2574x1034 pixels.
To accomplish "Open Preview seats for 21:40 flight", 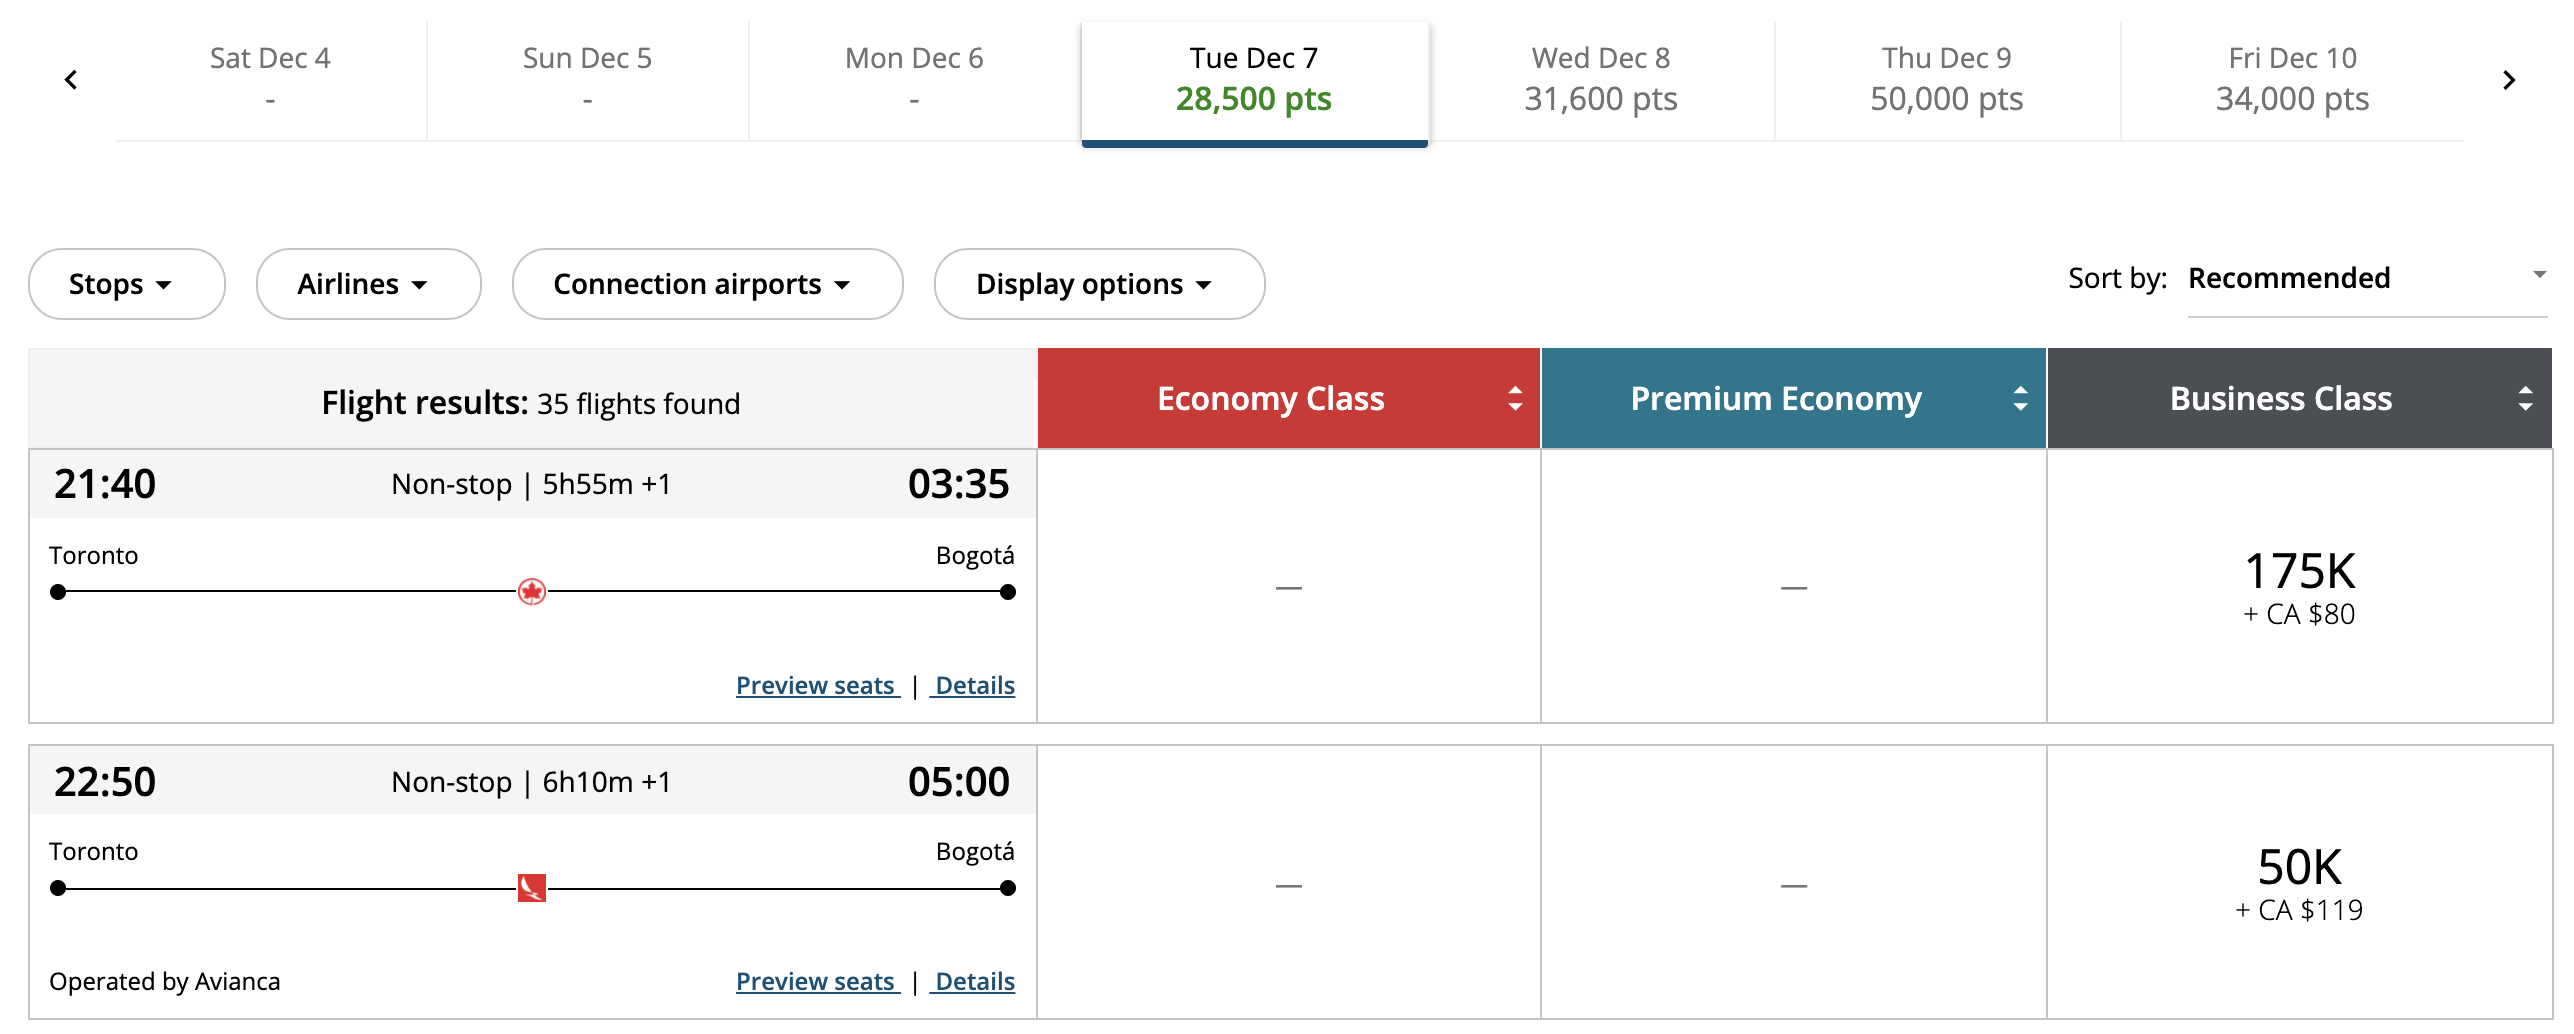I will click(816, 686).
